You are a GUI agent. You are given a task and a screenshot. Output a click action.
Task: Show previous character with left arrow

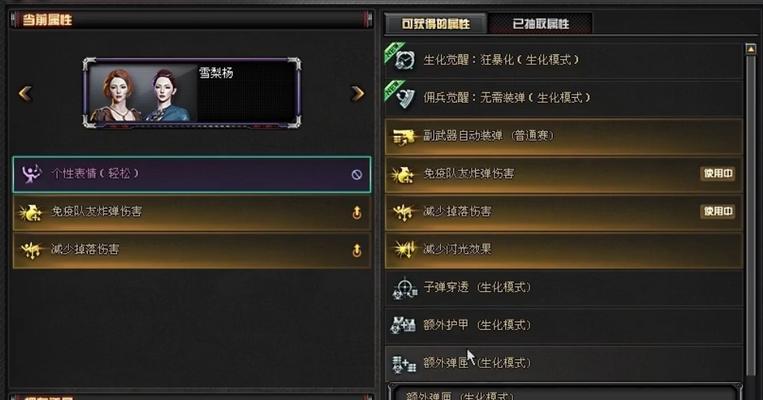pyautogui.click(x=25, y=93)
